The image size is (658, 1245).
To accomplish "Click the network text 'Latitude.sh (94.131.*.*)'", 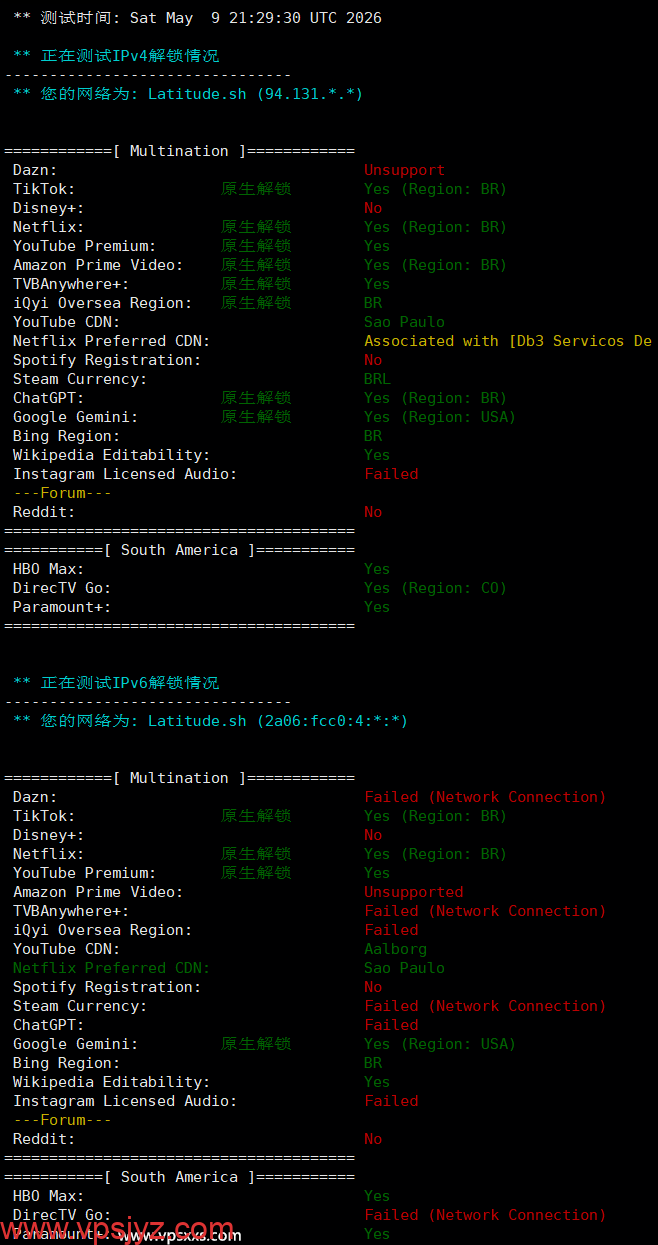I will tap(255, 94).
